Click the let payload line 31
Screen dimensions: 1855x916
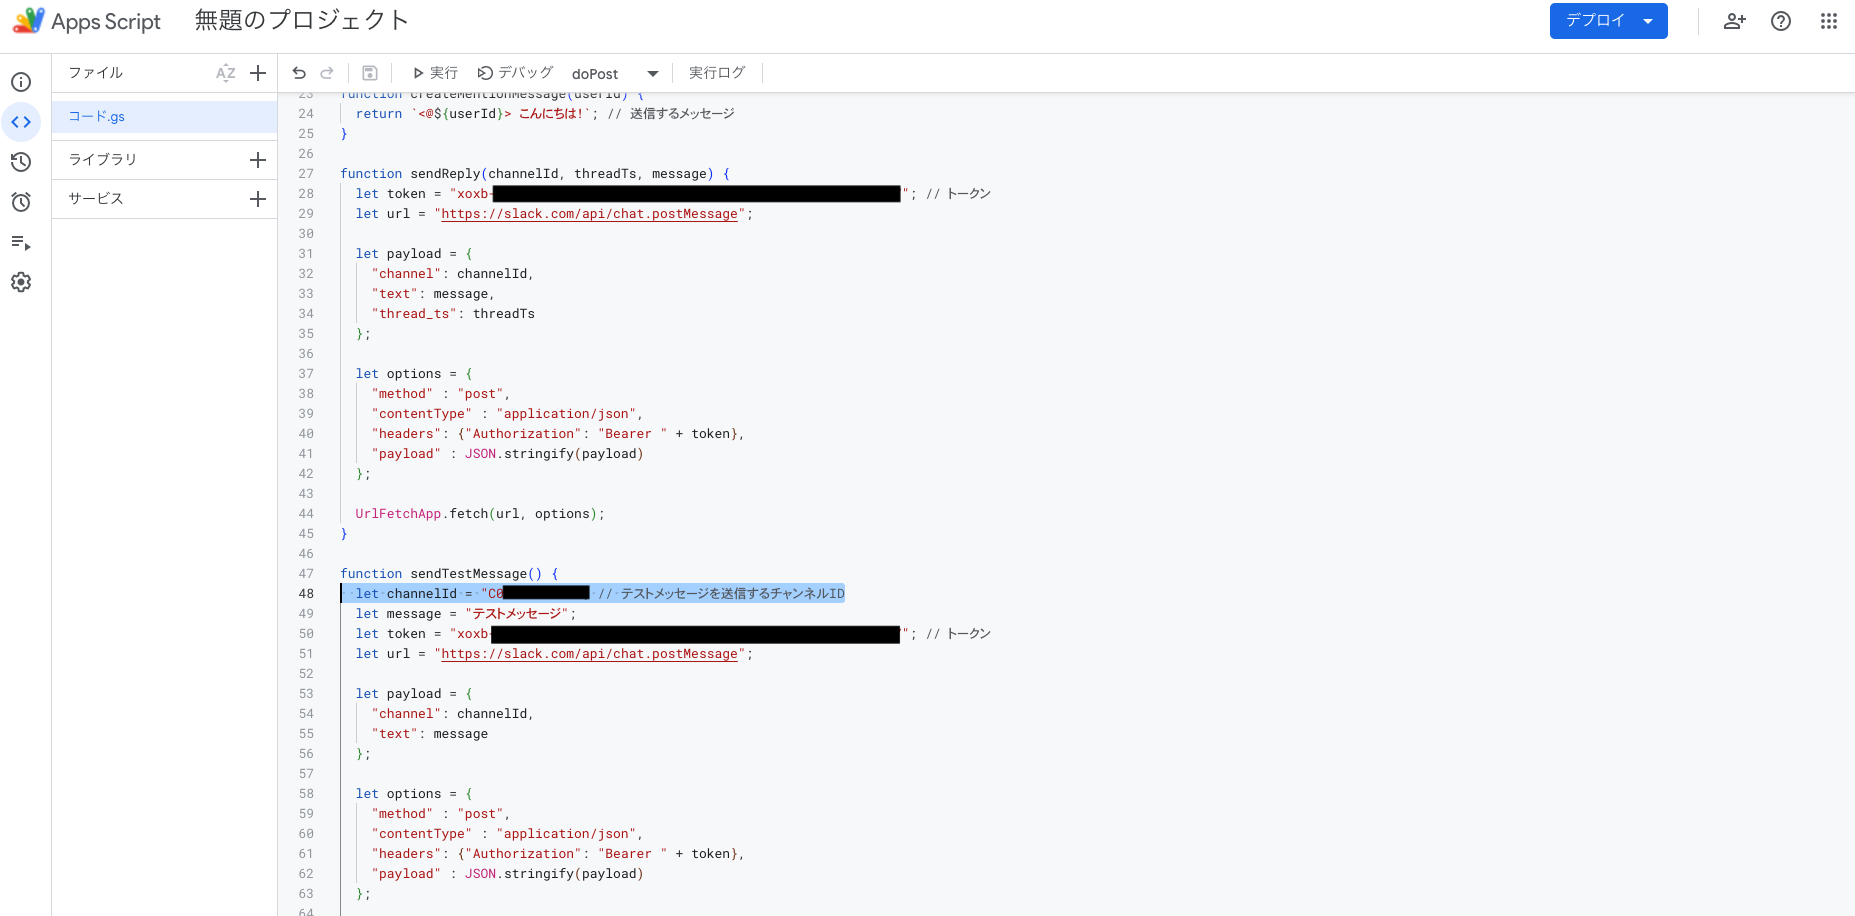pos(414,254)
